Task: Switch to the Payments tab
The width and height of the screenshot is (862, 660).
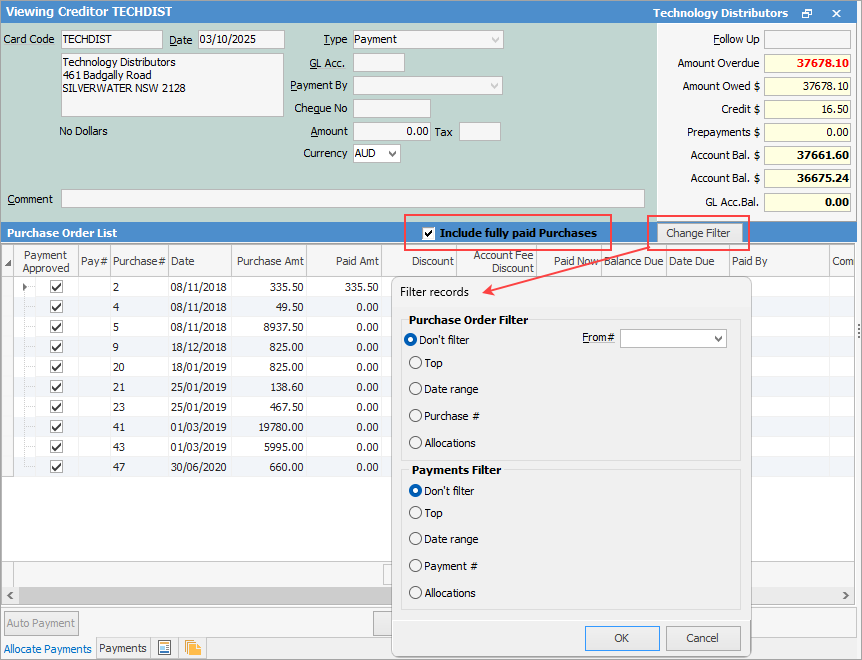Action: point(123,648)
